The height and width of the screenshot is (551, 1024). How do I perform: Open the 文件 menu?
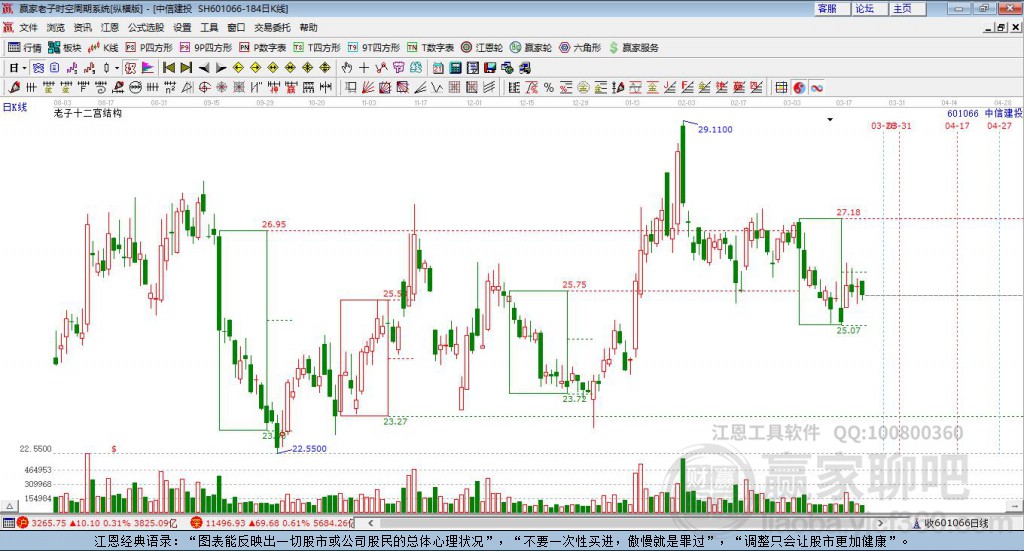pyautogui.click(x=29, y=27)
